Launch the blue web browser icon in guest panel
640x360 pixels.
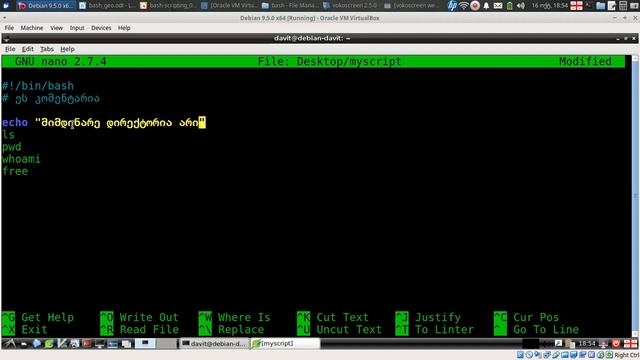37,344
